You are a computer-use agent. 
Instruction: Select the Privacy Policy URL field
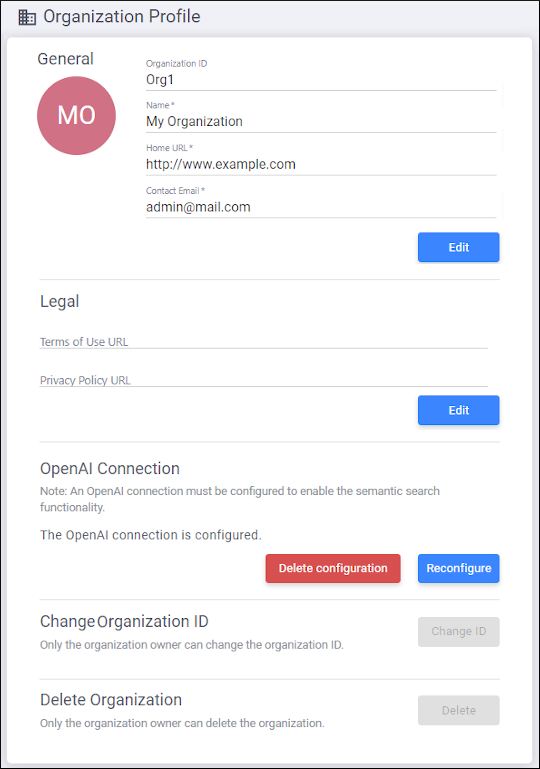[x=264, y=380]
